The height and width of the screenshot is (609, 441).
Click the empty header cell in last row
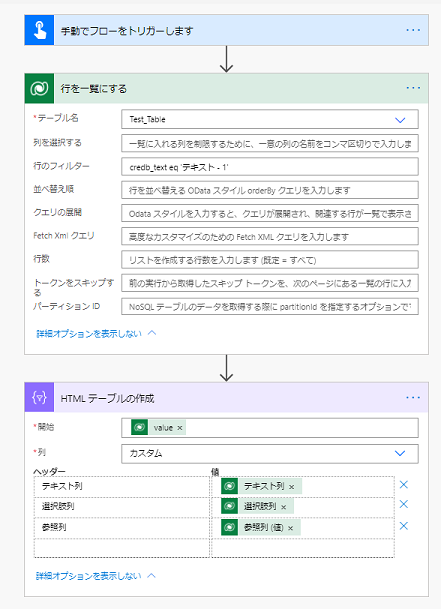coord(122,548)
